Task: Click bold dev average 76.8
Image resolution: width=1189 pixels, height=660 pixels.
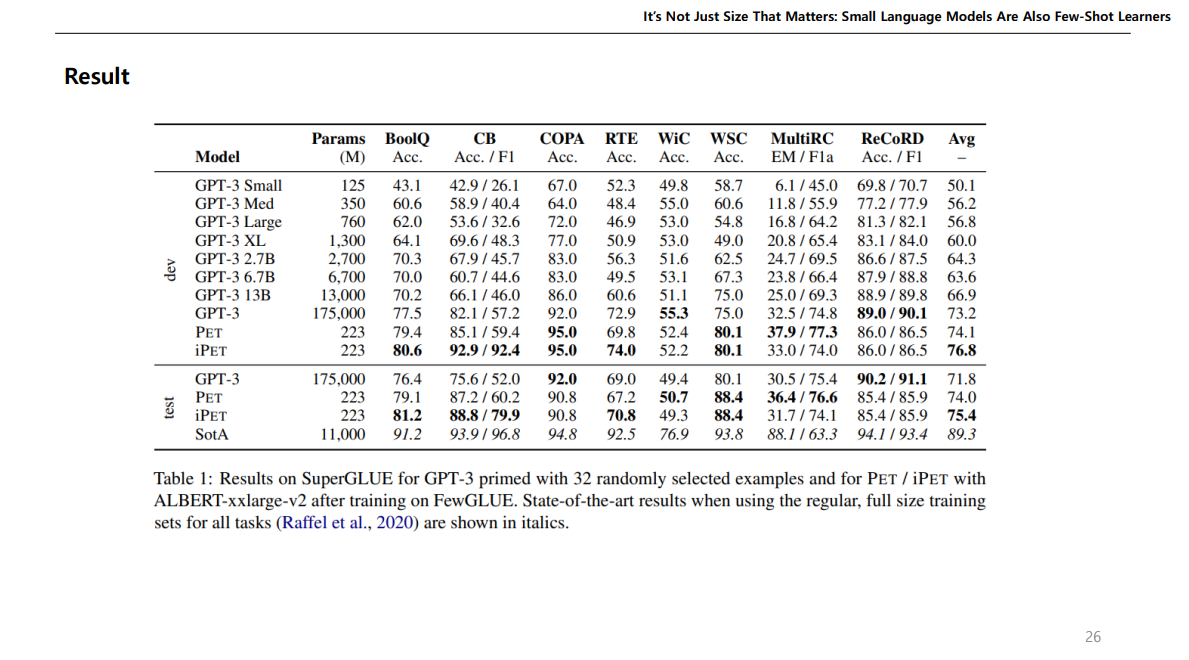Action: pyautogui.click(x=962, y=350)
